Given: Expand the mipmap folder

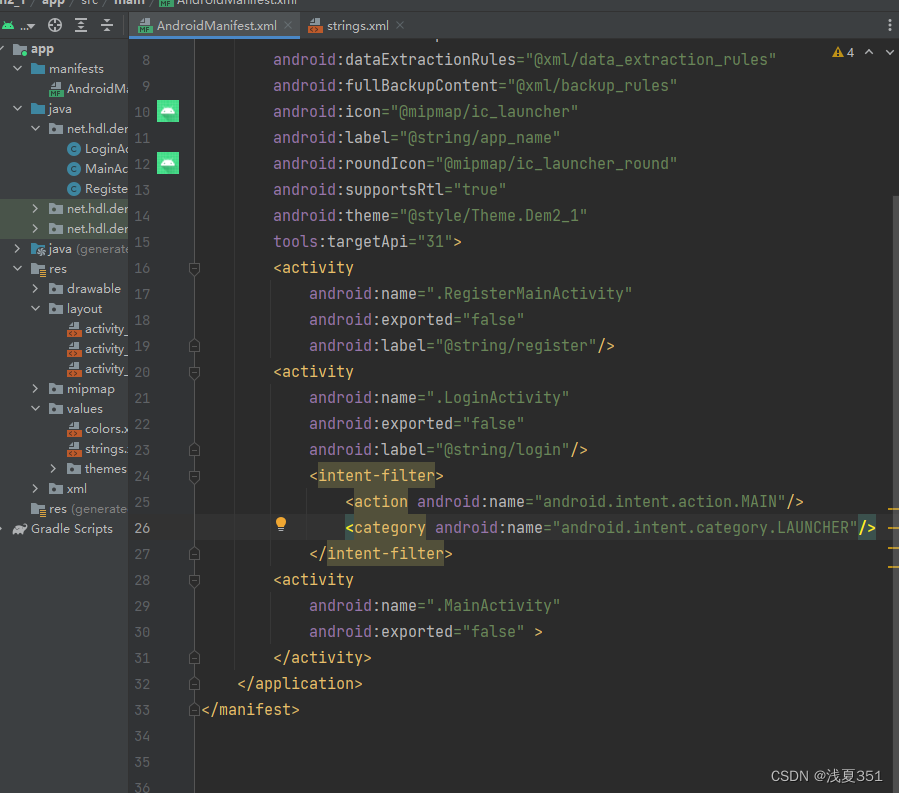Looking at the screenshot, I should click(36, 389).
